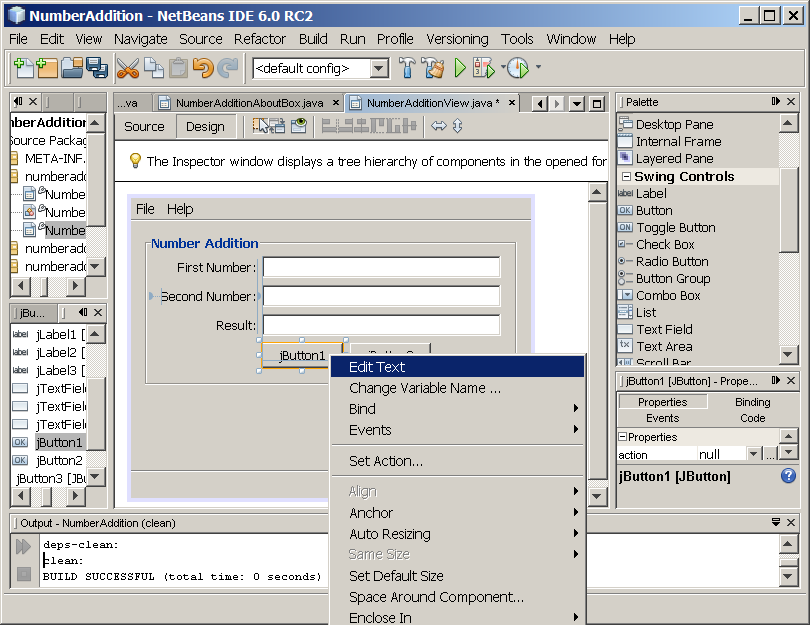Switch to NumberAdditionAboutBox.java tab

click(250, 103)
